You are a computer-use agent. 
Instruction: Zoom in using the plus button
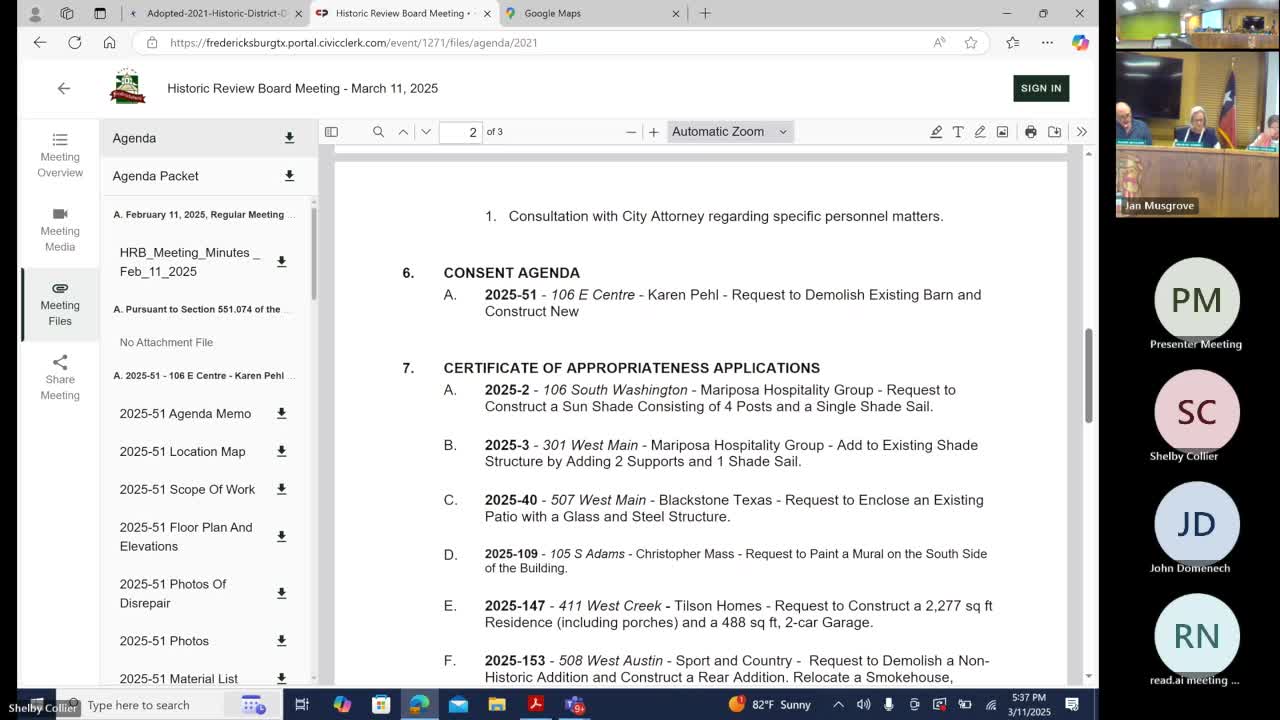point(653,132)
